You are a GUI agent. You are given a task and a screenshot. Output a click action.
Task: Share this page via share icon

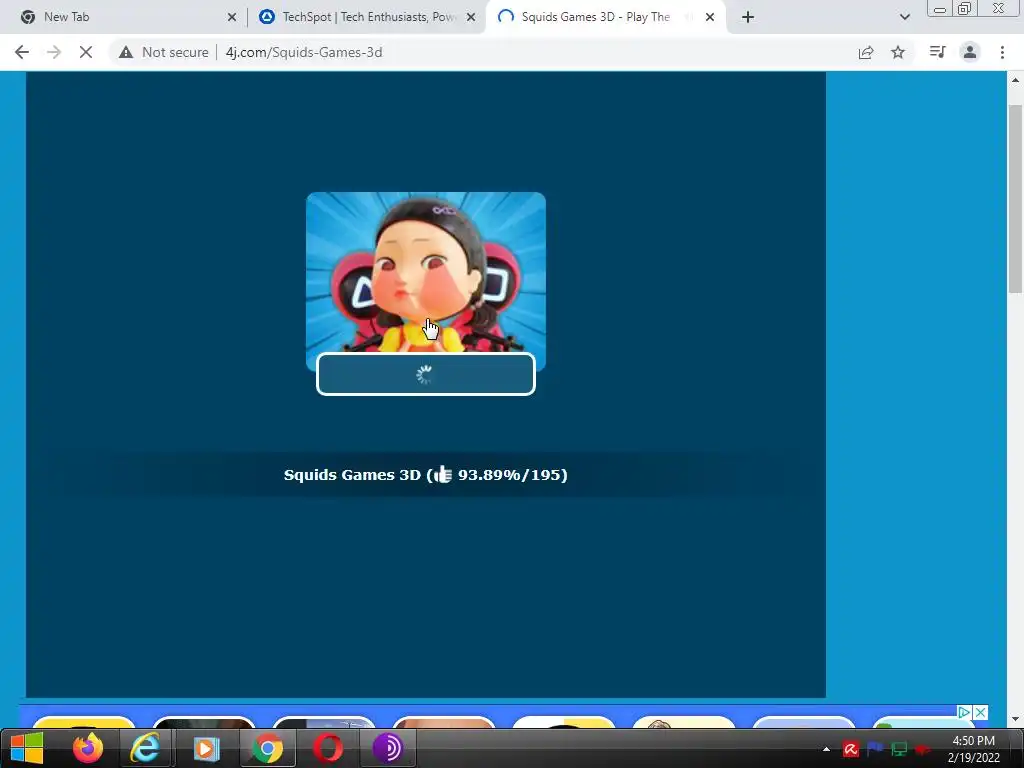[866, 52]
